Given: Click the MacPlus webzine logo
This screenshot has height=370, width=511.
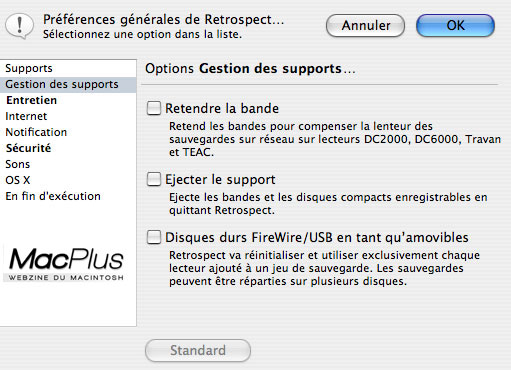Looking at the screenshot, I should (66, 265).
